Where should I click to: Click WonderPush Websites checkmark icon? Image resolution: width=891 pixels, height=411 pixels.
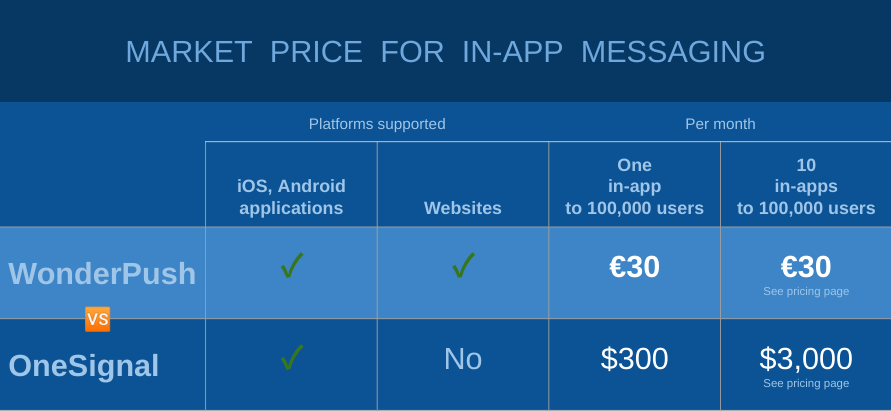pyautogui.click(x=463, y=265)
